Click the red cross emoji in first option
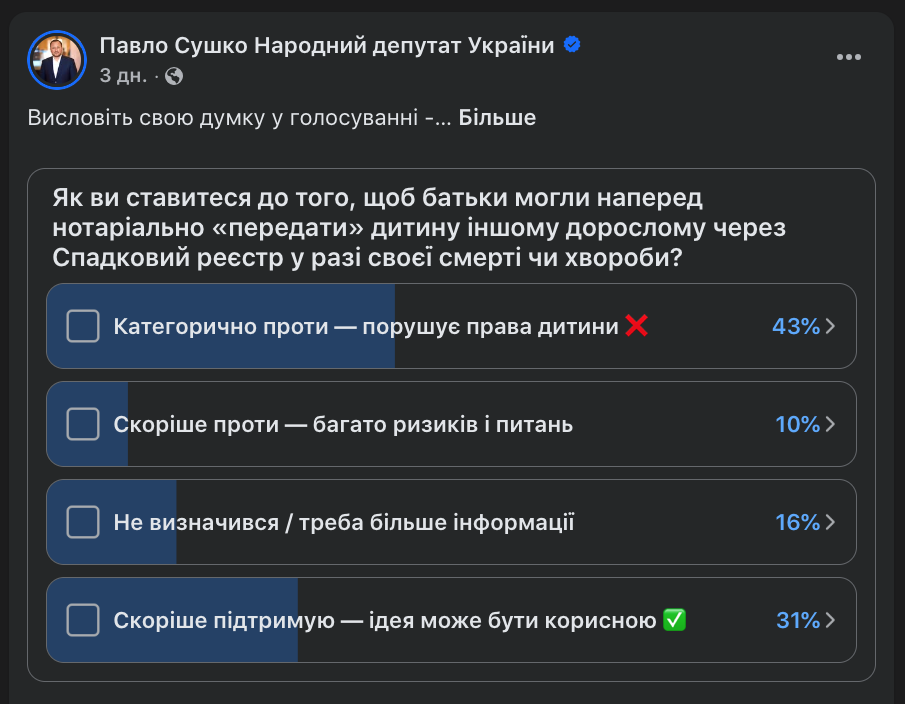 636,325
